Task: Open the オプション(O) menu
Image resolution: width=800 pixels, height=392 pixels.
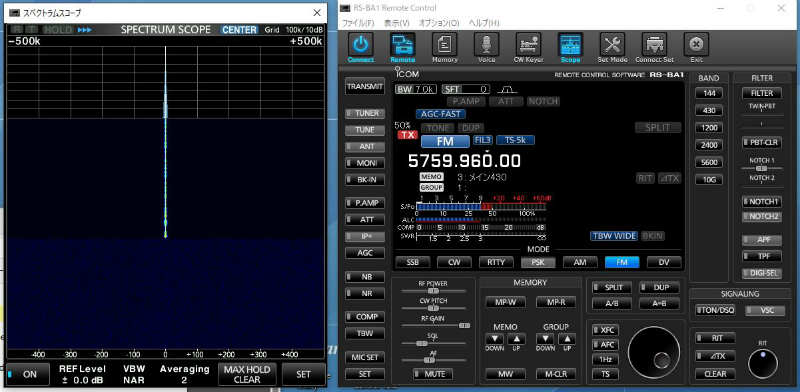Action: coord(439,23)
